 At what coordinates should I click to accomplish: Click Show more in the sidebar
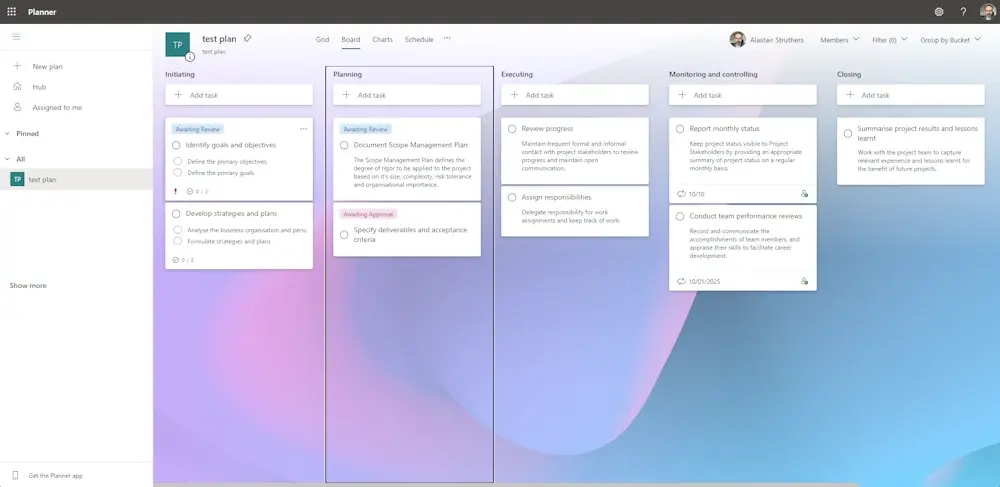(28, 286)
